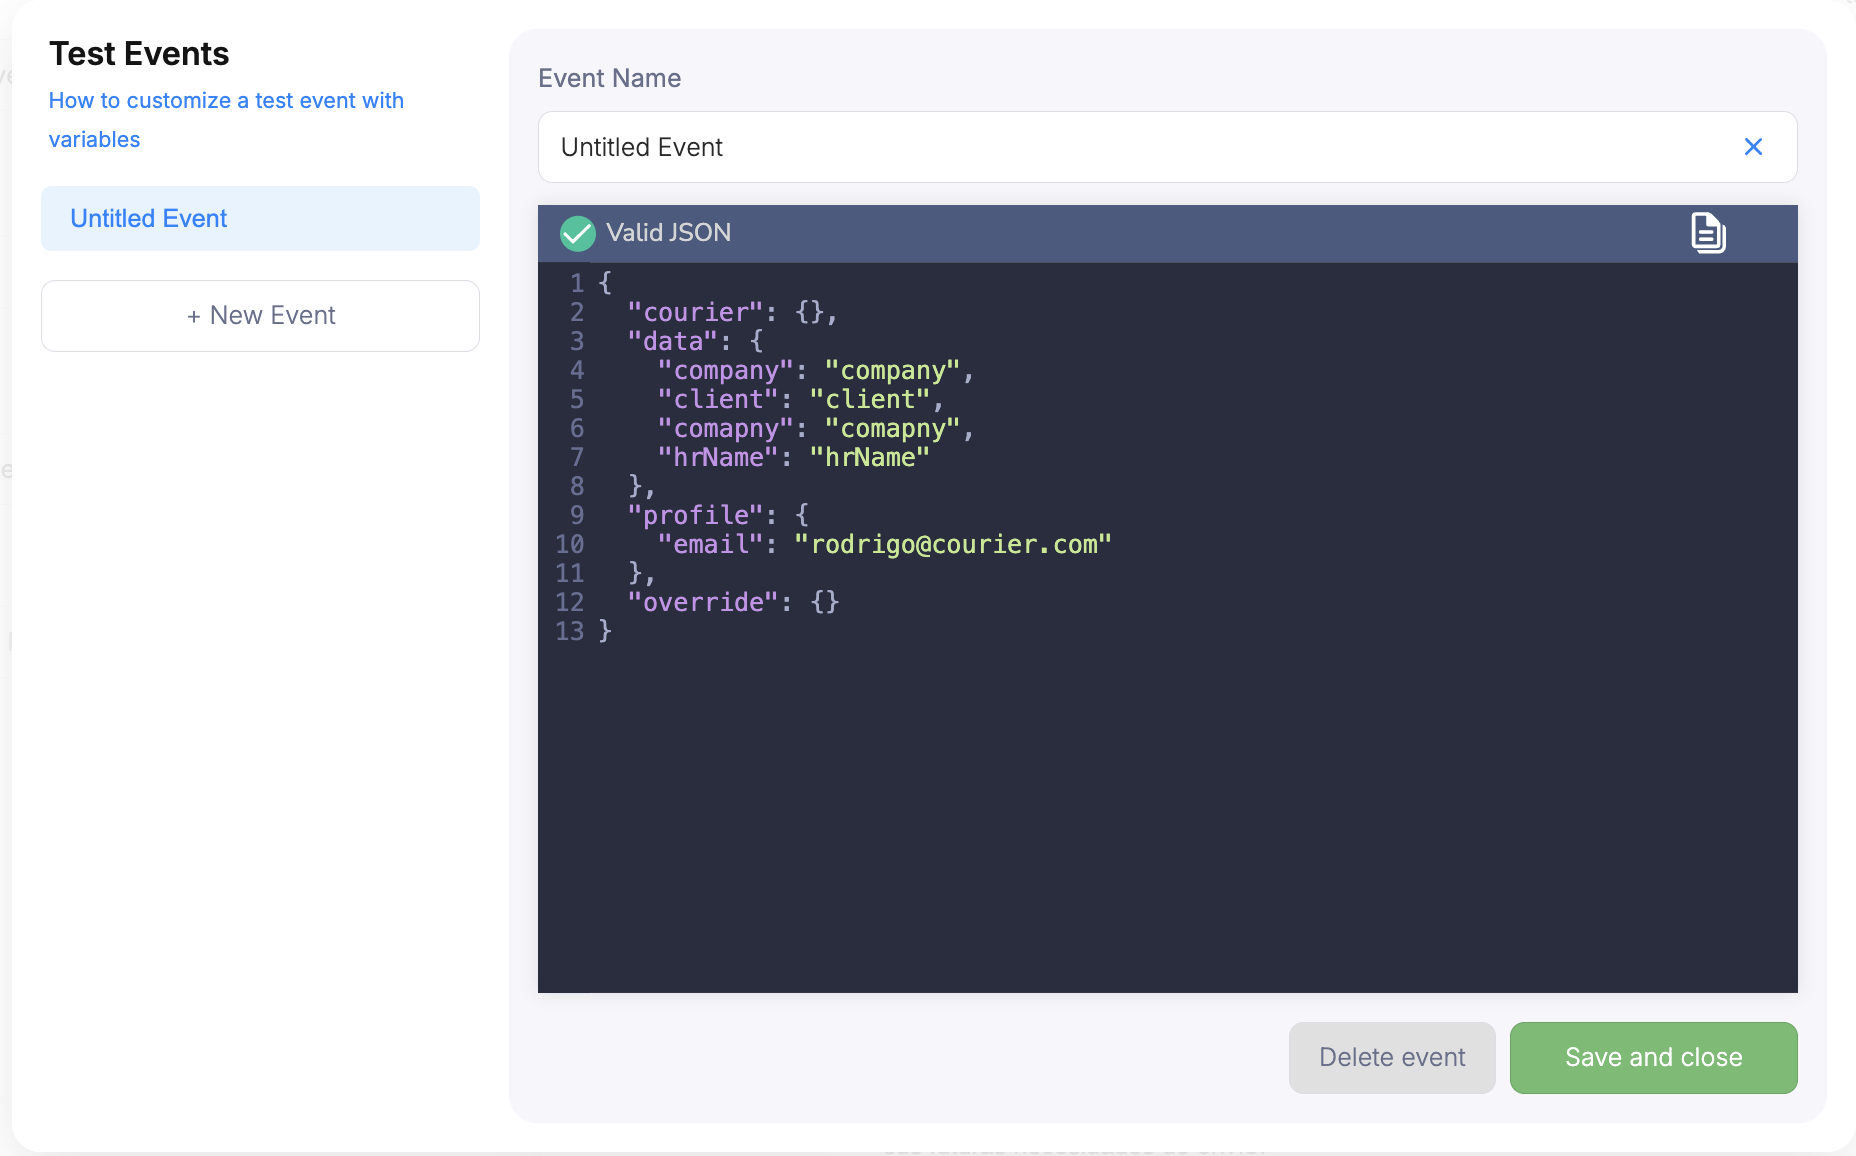Click the "profile" key on line 9
The image size is (1856, 1156).
pos(695,516)
